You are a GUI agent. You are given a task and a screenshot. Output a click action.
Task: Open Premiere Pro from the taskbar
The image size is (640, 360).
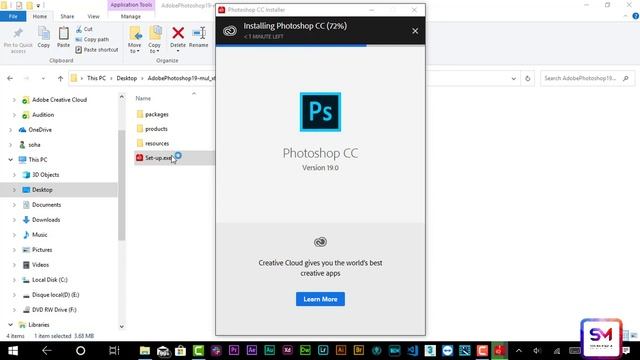tap(234, 350)
